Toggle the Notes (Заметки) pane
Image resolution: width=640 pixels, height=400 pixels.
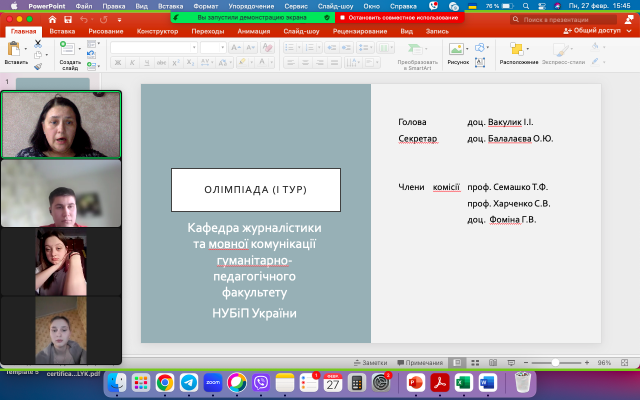[370, 362]
